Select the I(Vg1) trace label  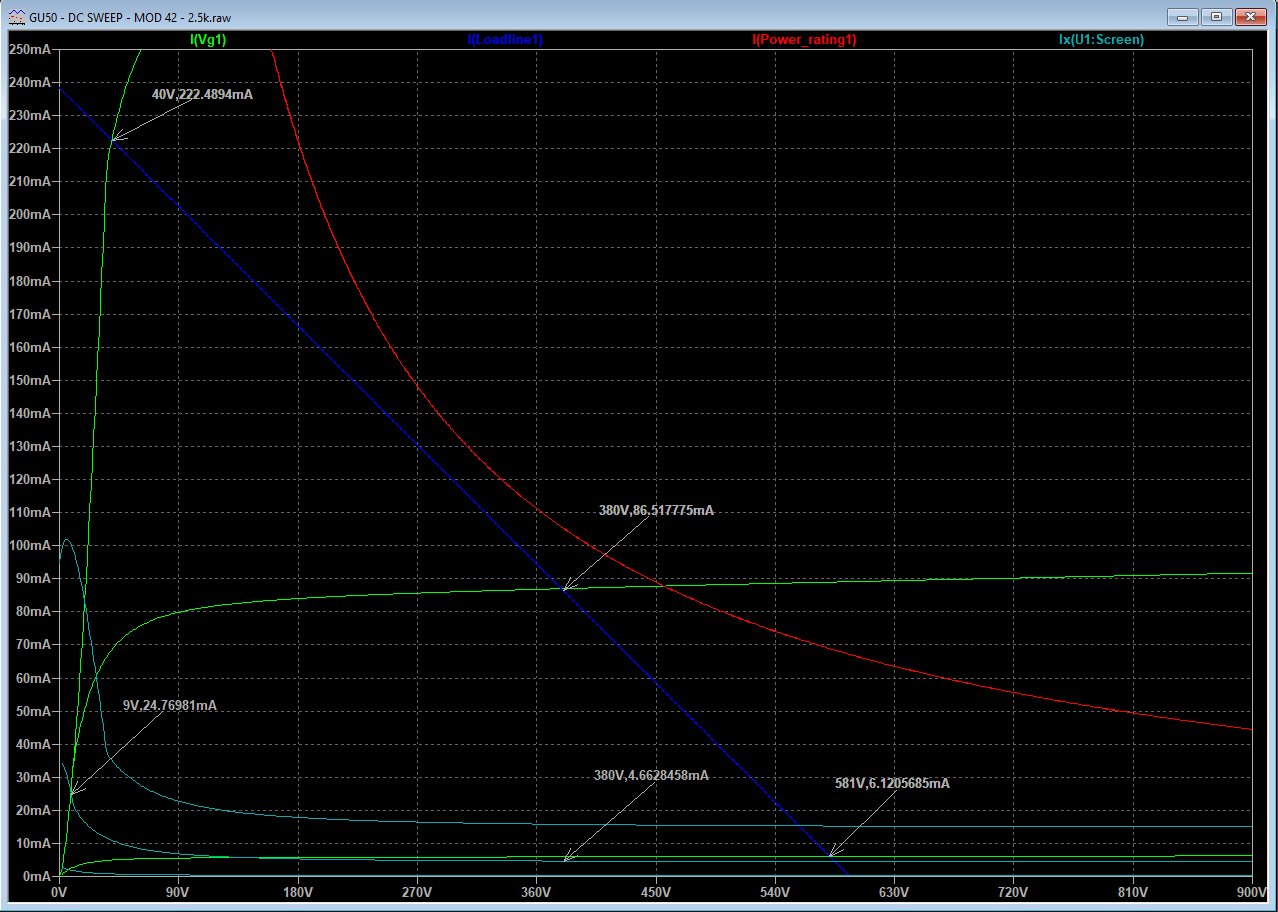[x=208, y=40]
